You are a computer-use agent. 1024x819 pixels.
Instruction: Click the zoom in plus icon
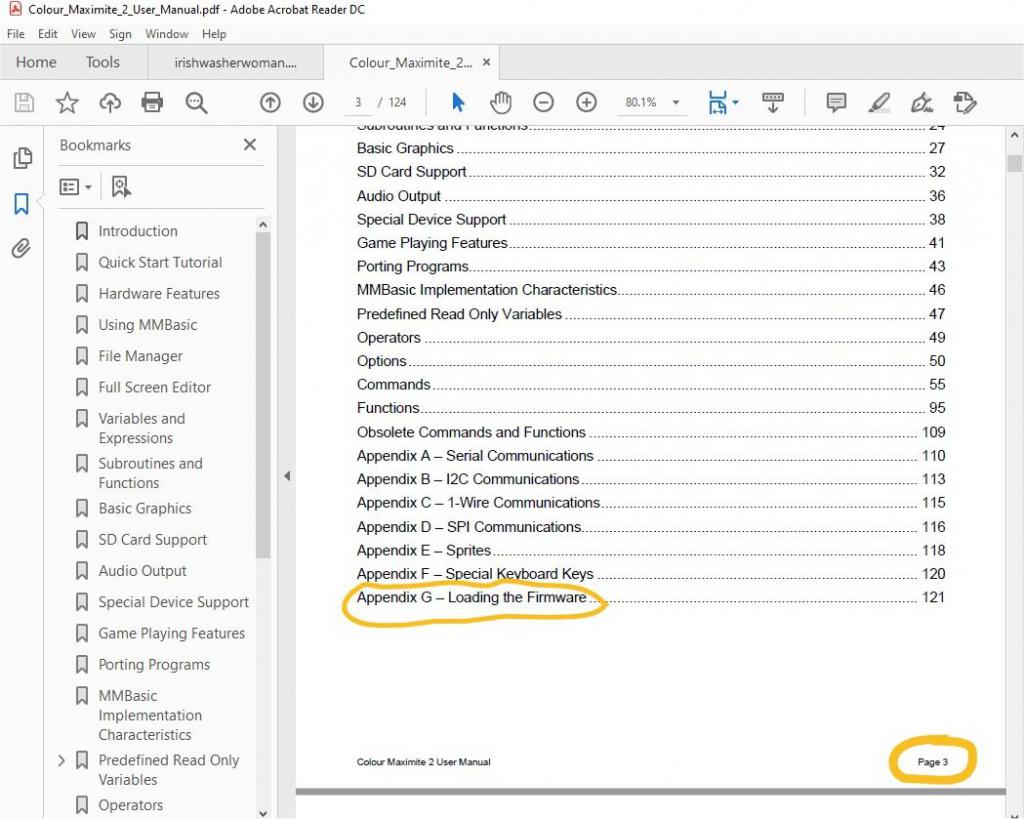click(x=586, y=102)
